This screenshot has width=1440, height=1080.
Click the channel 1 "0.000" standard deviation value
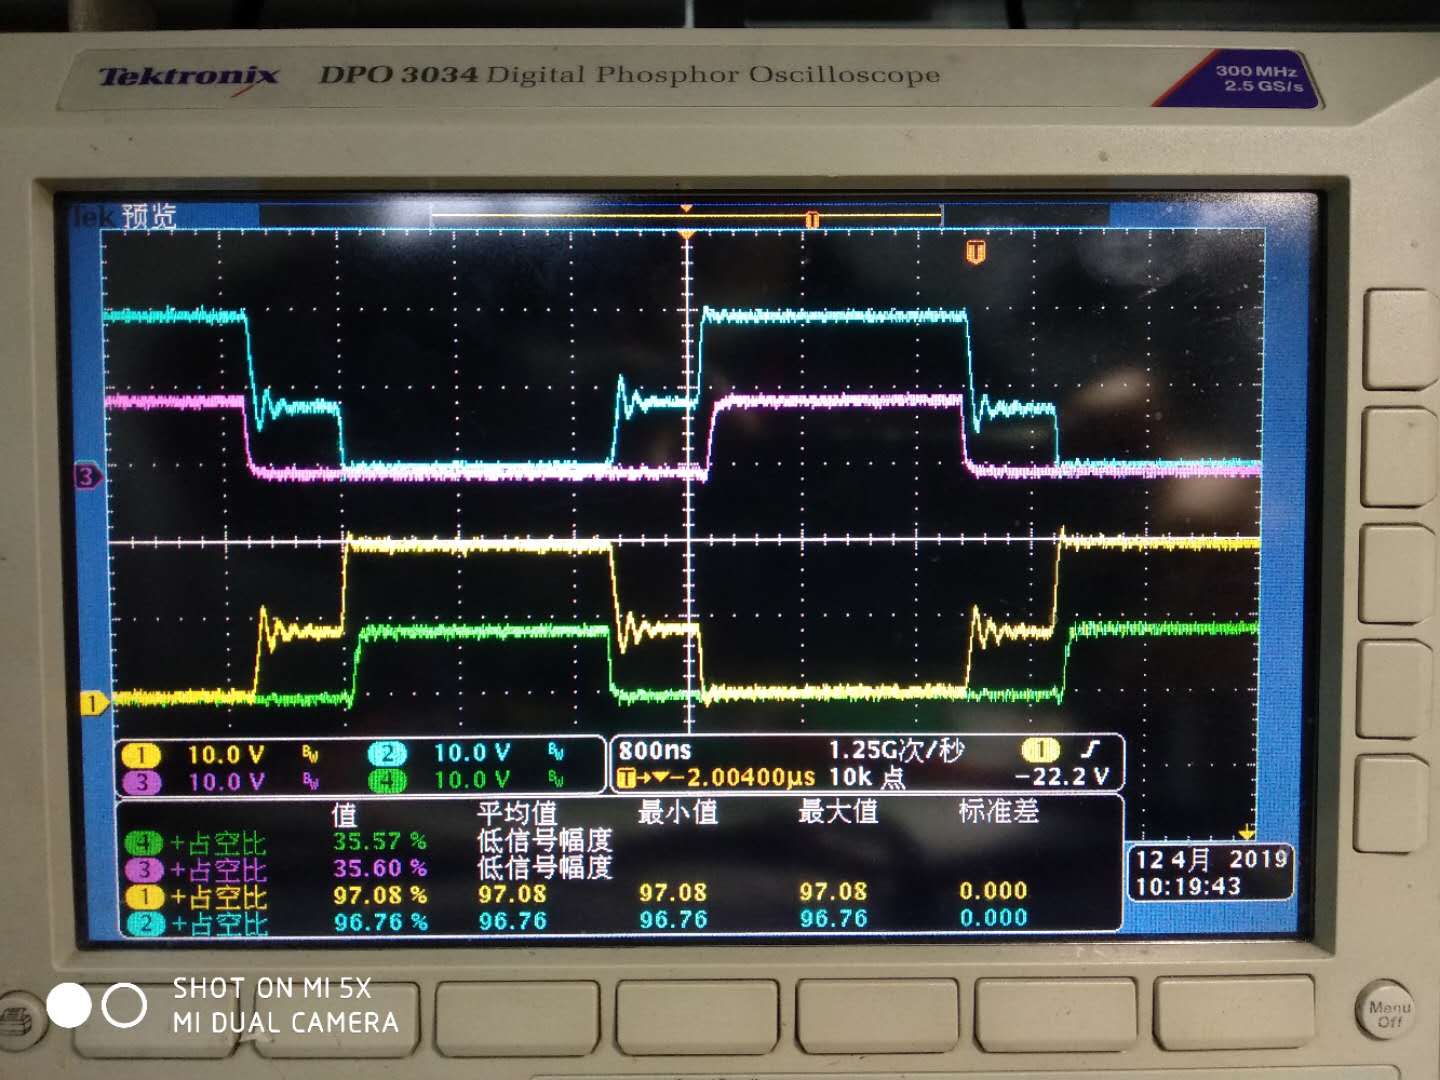coord(993,890)
